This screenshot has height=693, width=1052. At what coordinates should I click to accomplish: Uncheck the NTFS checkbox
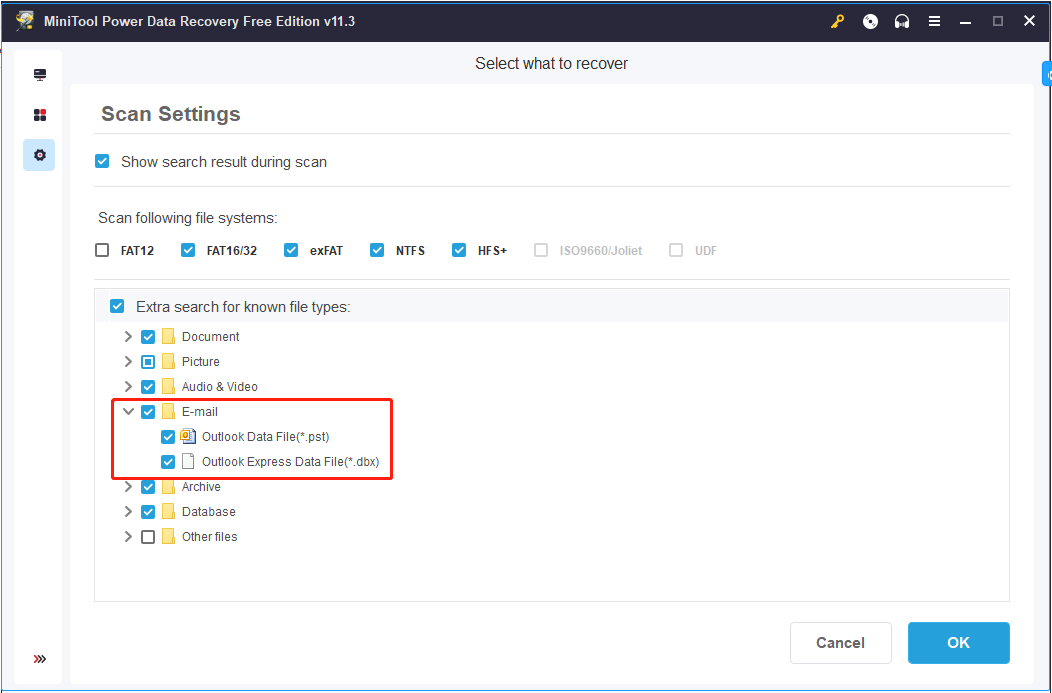pyautogui.click(x=377, y=250)
